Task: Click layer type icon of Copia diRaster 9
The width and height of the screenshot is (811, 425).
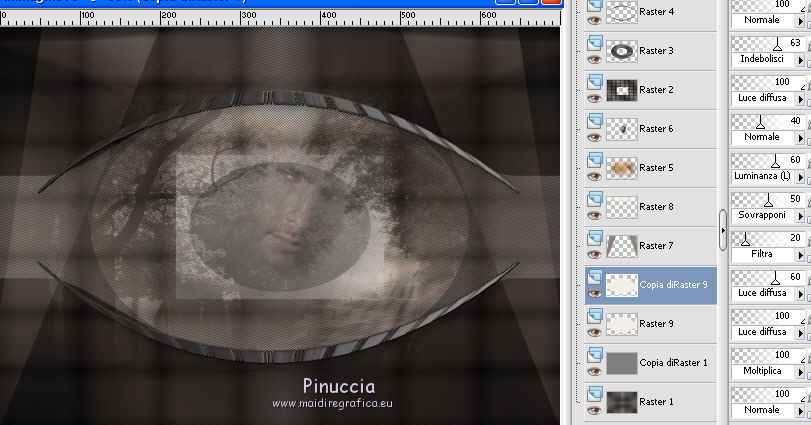Action: click(595, 276)
